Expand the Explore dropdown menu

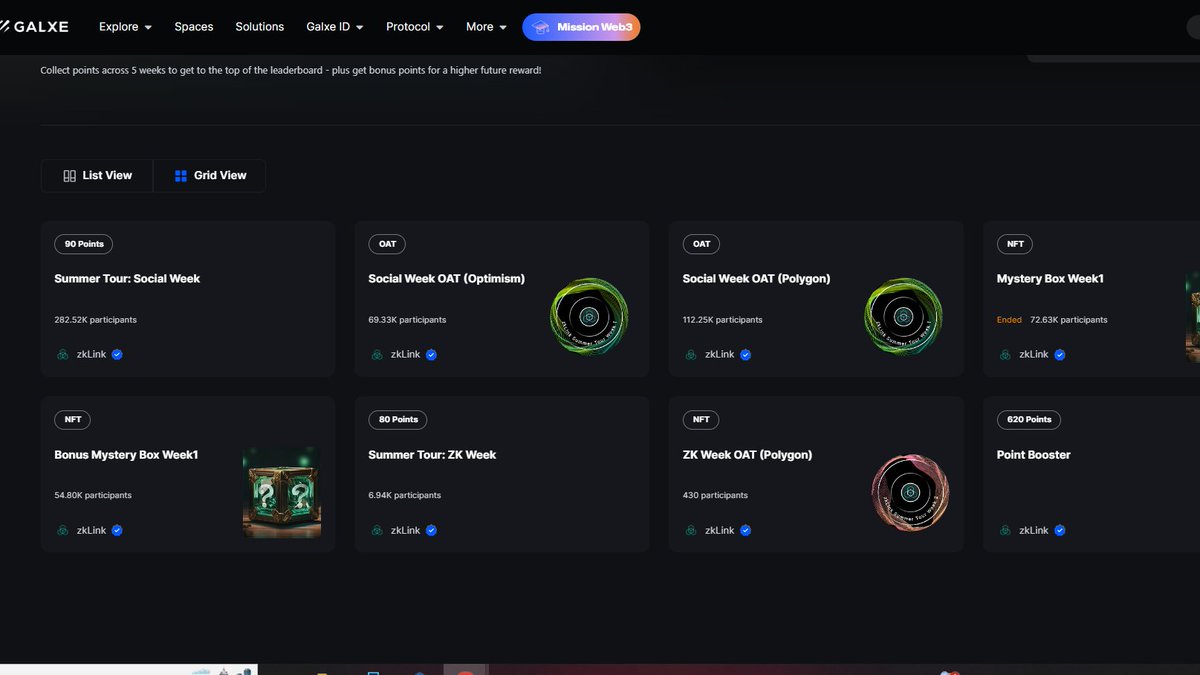tap(125, 27)
